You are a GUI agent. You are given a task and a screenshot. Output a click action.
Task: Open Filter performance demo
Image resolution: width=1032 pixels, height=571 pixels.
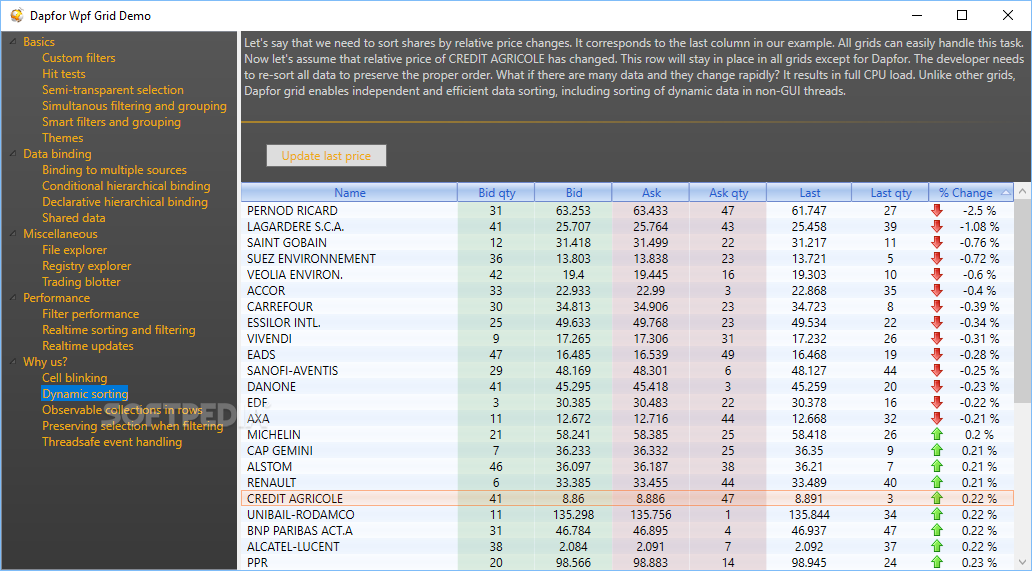tap(90, 314)
